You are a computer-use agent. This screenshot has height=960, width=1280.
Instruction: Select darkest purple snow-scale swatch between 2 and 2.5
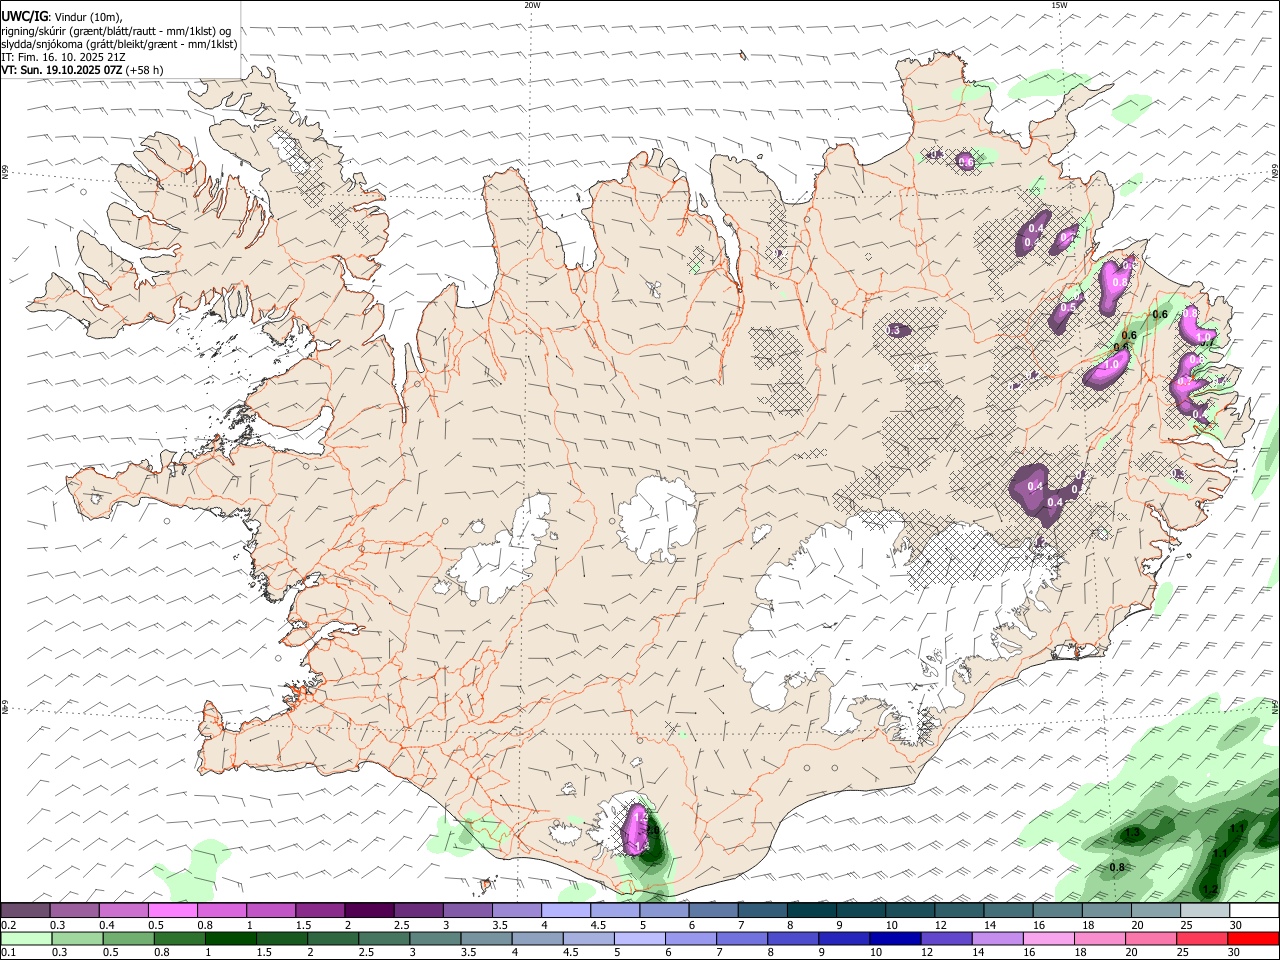pos(369,911)
